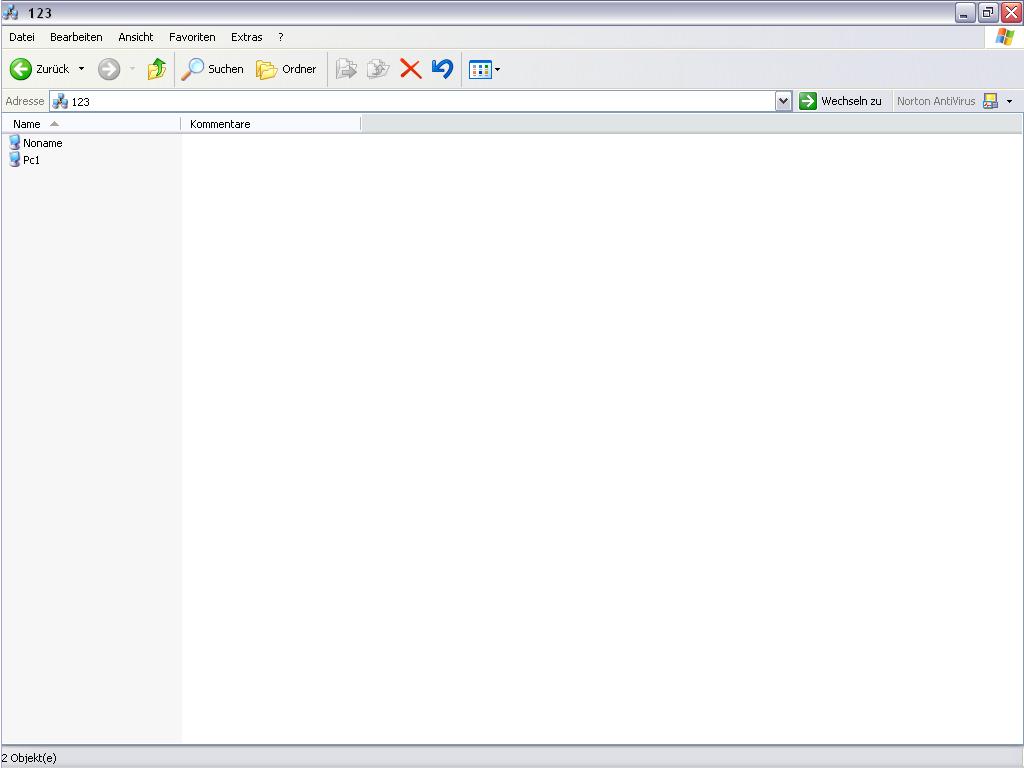Sort by the Name column header
Screen dimensions: 1024x768
[91, 124]
